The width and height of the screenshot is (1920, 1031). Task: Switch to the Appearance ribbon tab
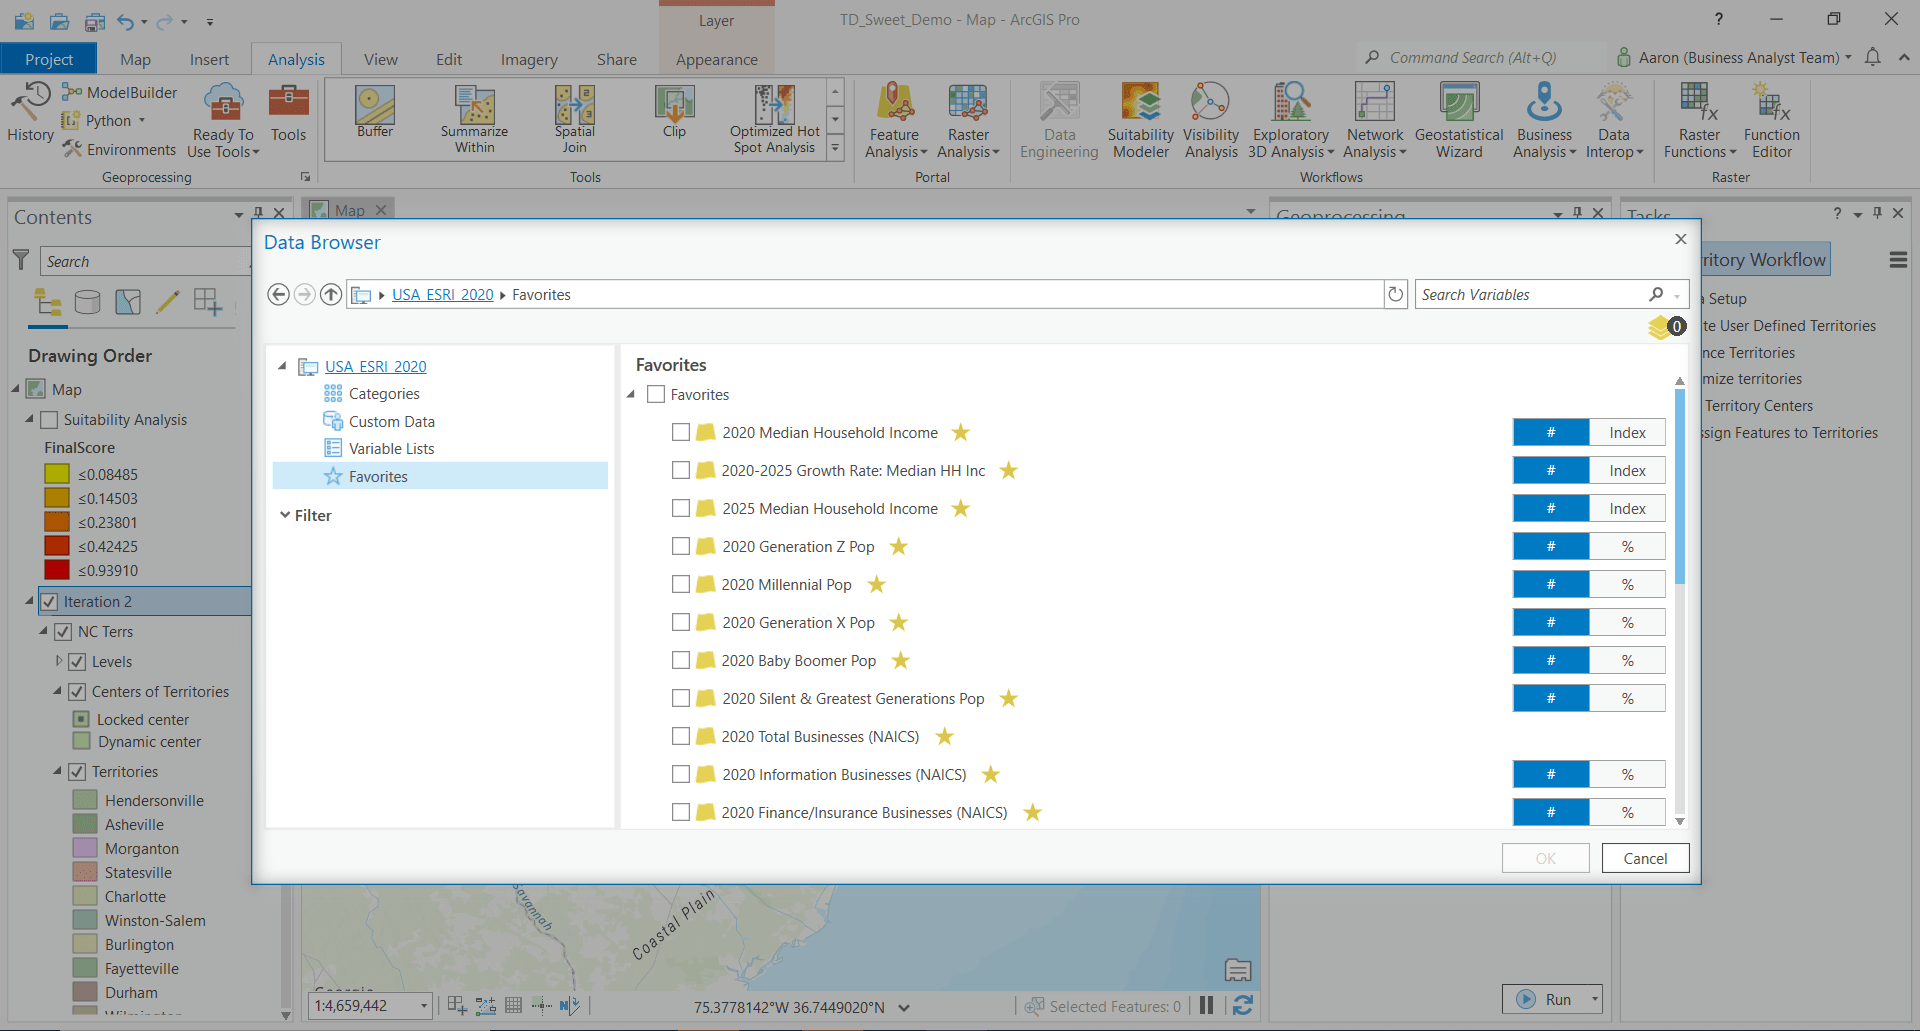click(x=716, y=59)
